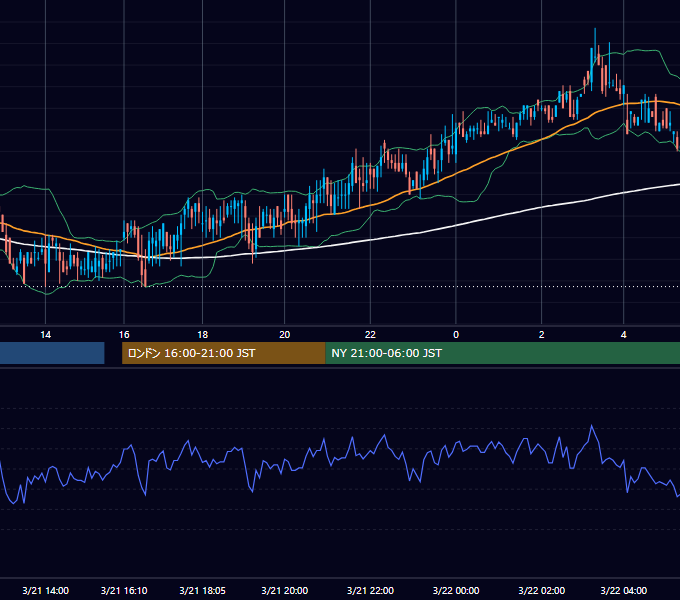Screen dimensions: 680x600
Task: Click the 3/22 04:00 date label
Action: (624, 590)
